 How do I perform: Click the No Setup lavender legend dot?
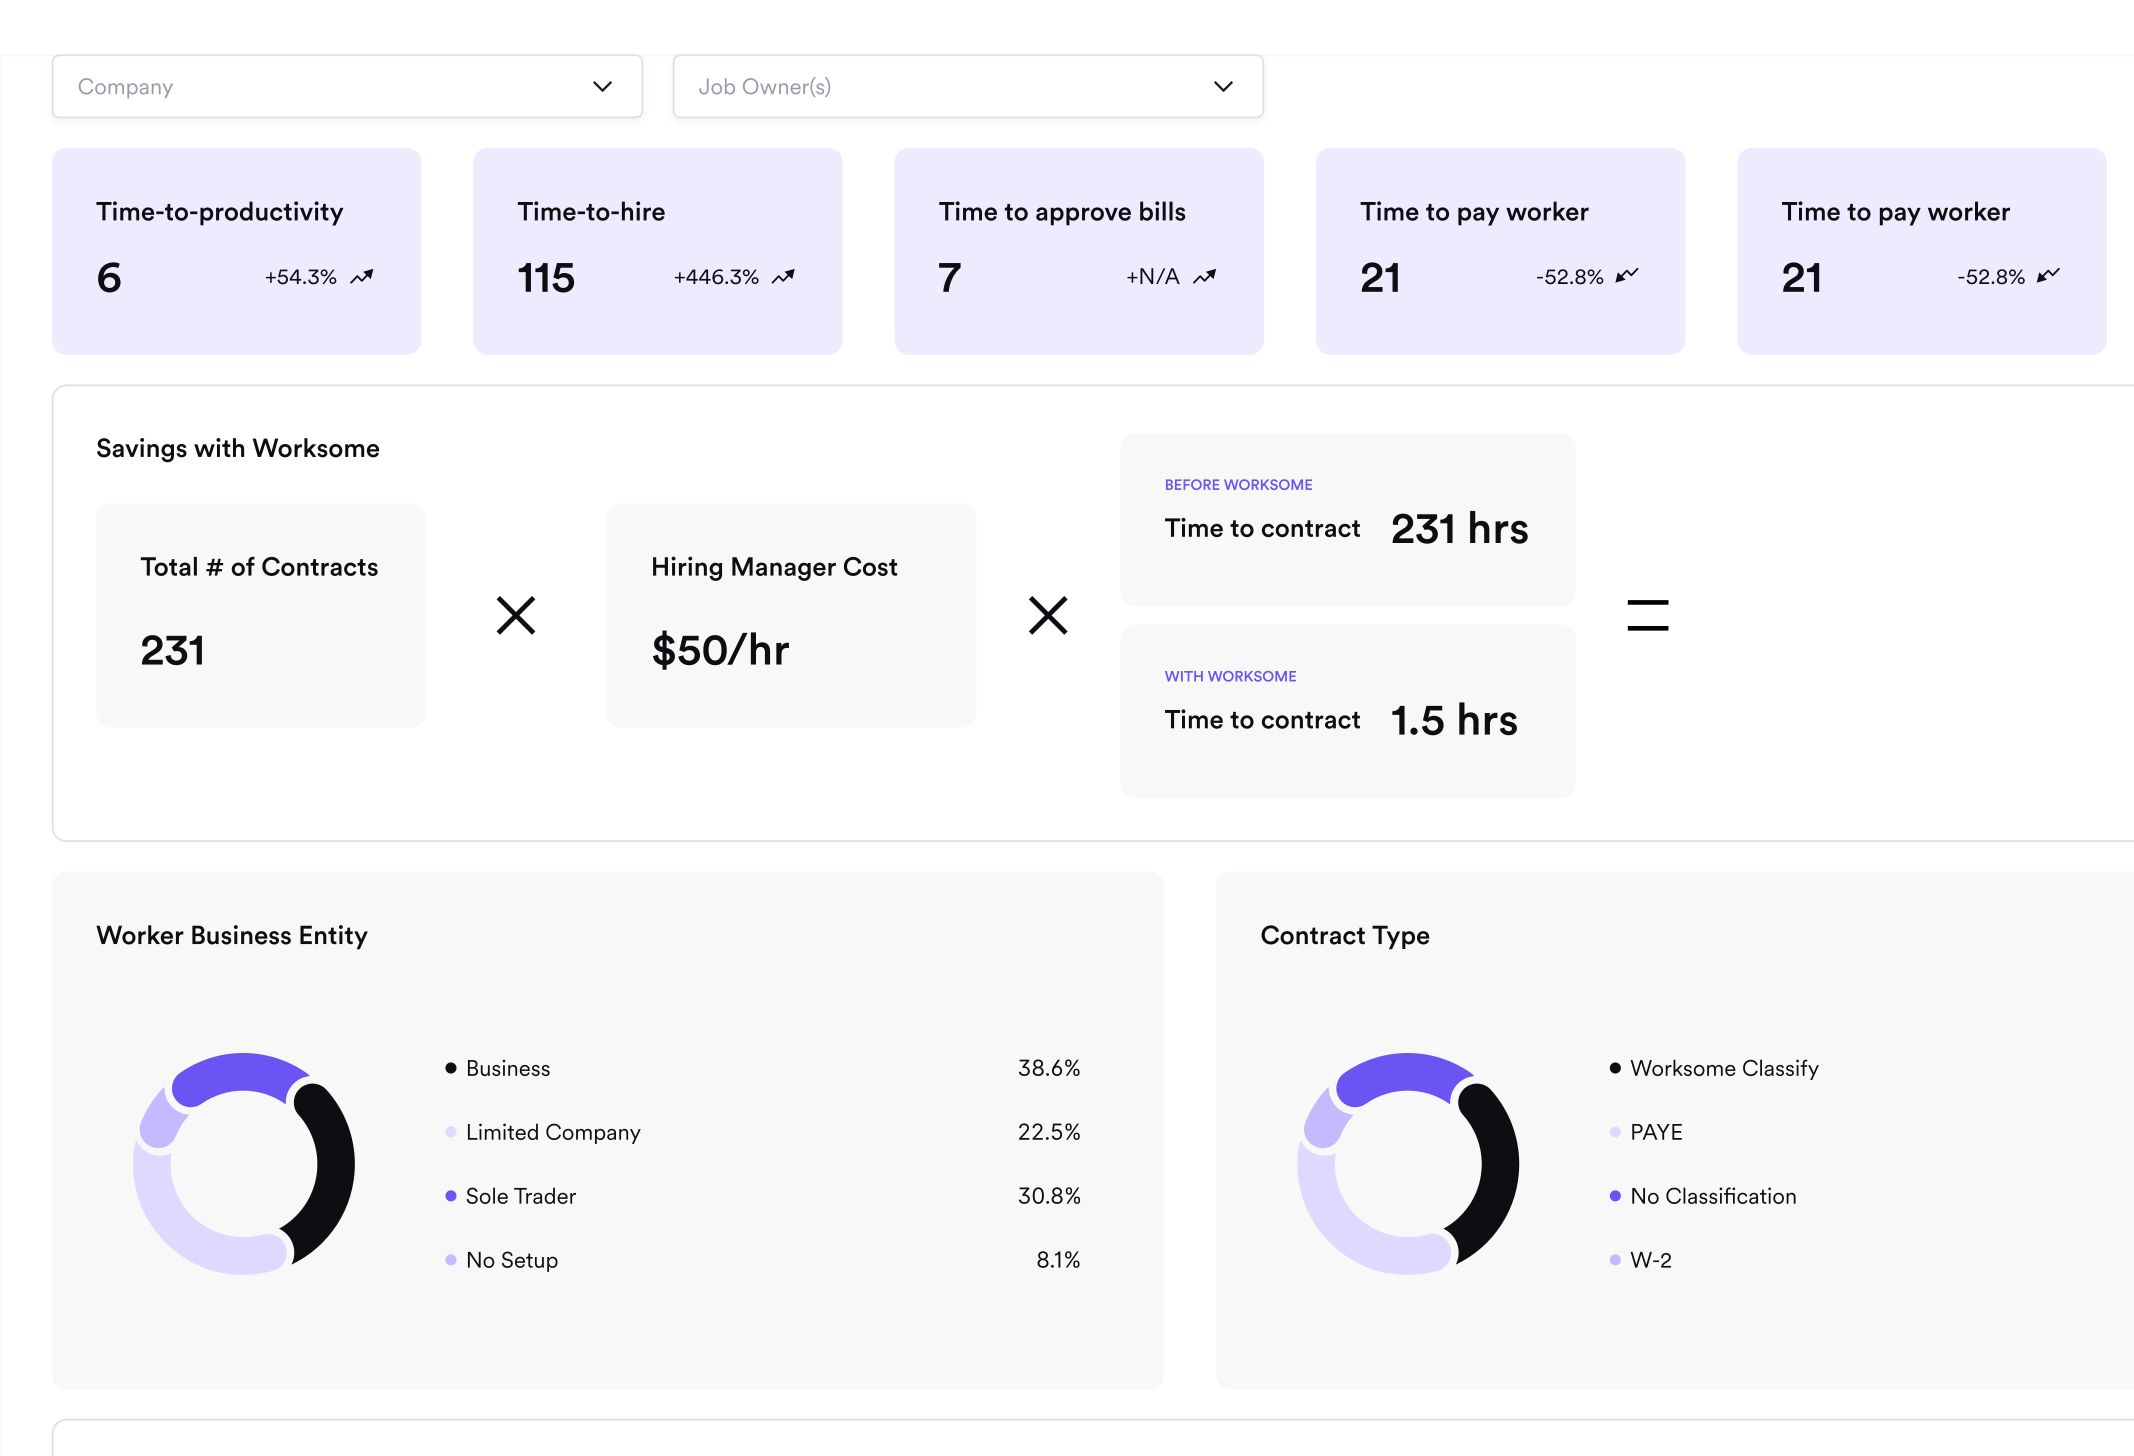point(451,1260)
